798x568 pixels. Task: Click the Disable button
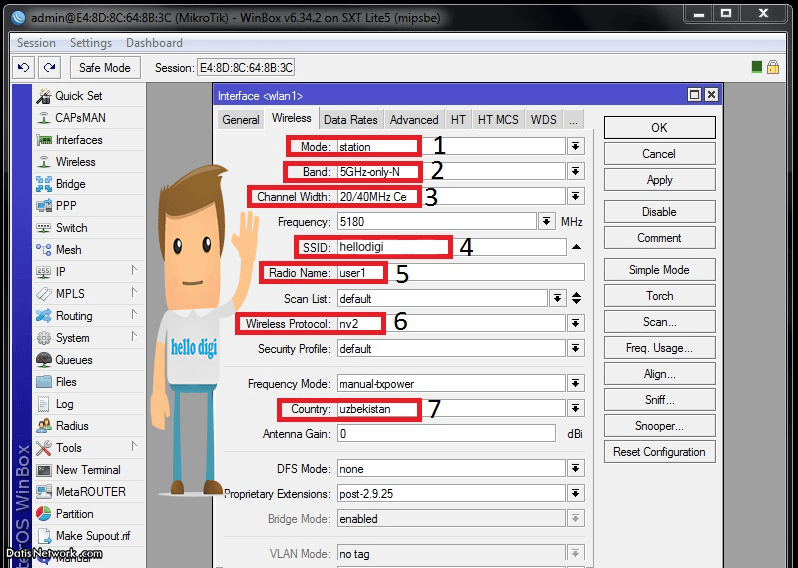click(660, 212)
